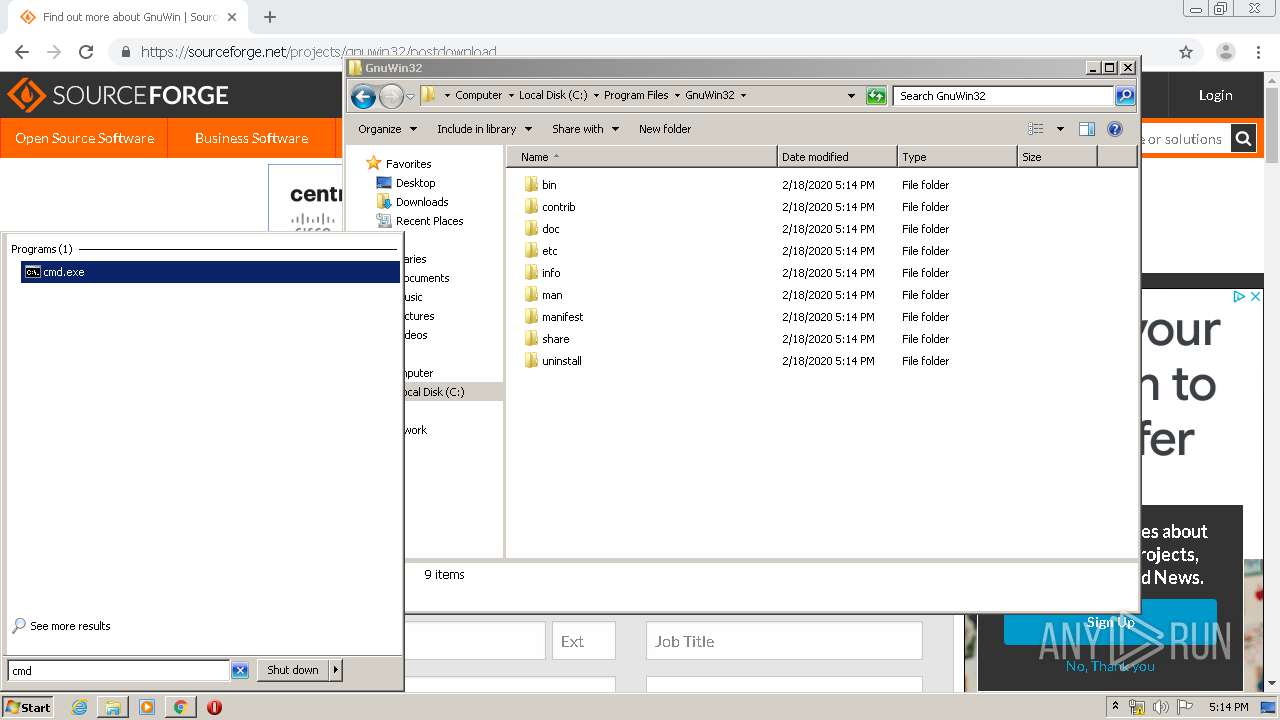Image resolution: width=1280 pixels, height=720 pixels.
Task: Click the Start menu search box
Action: click(119, 671)
